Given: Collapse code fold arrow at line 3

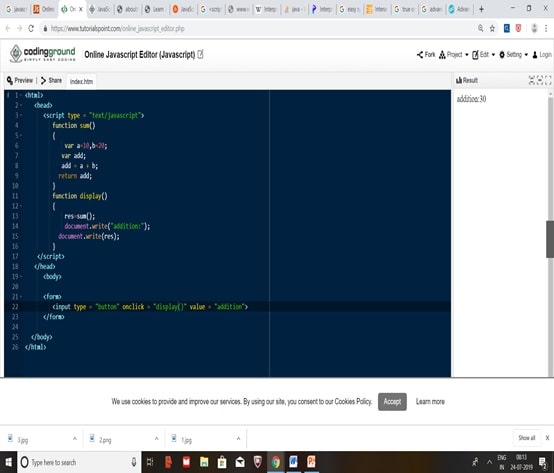Looking at the screenshot, I should (x=21, y=115).
